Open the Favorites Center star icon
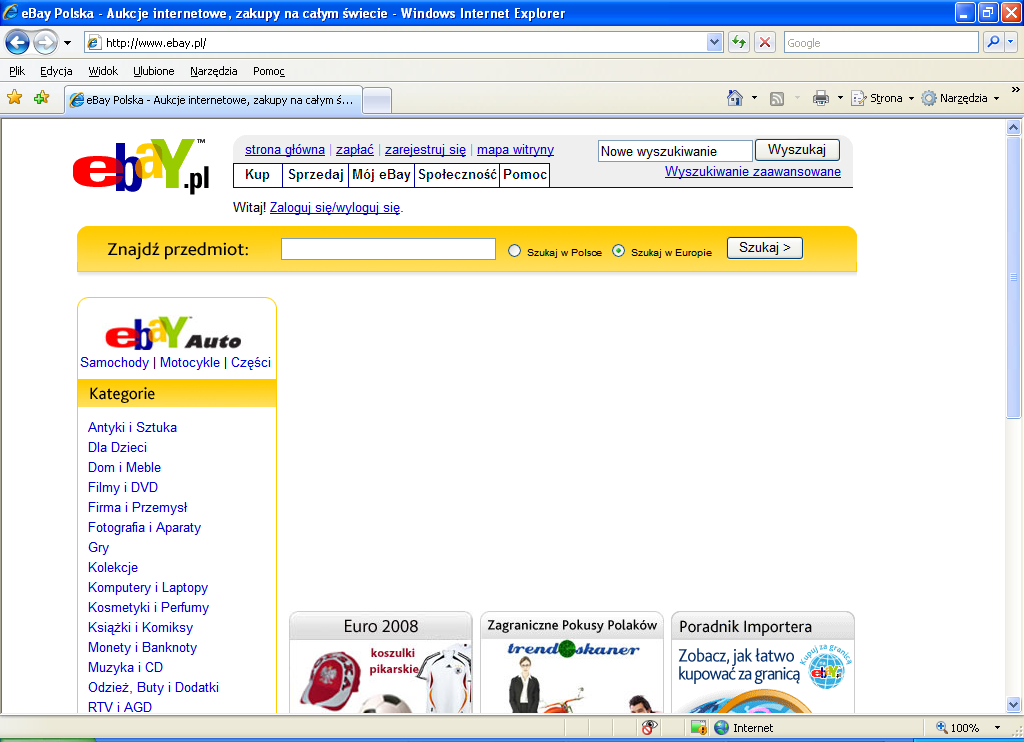Screen dimensions: 1024x742 14,98
